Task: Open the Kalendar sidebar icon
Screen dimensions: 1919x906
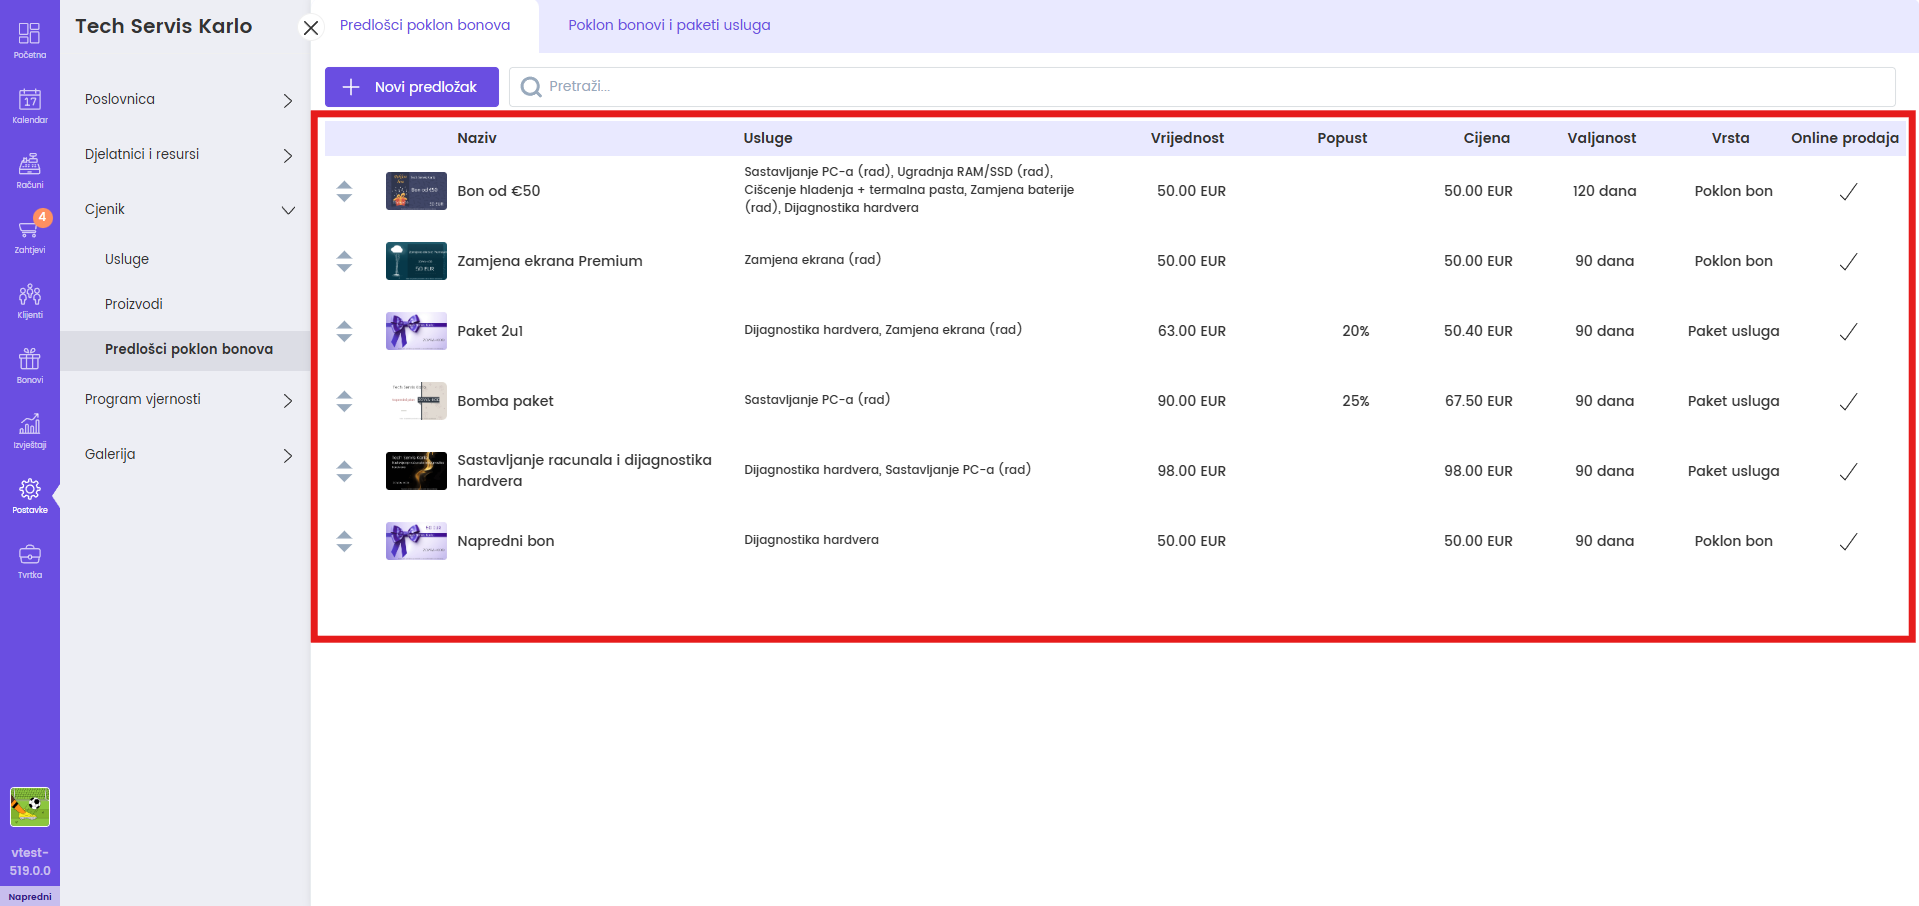Action: (x=30, y=105)
